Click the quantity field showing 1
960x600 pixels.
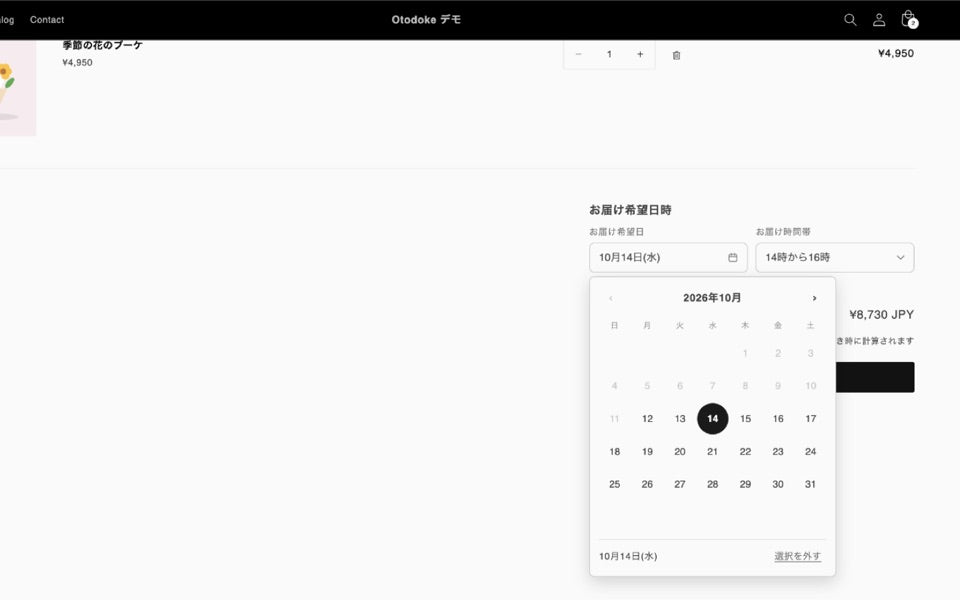609,54
